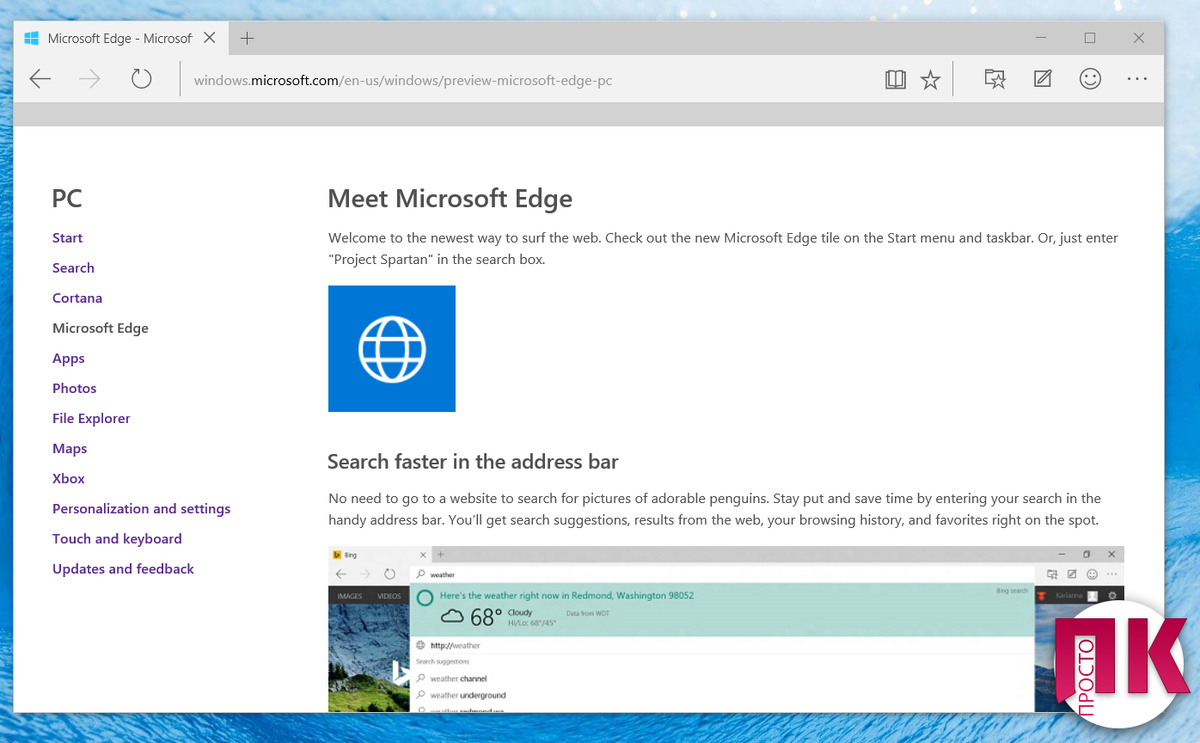Click the address bar search screenshot
This screenshot has height=743, width=1200.
point(726,629)
